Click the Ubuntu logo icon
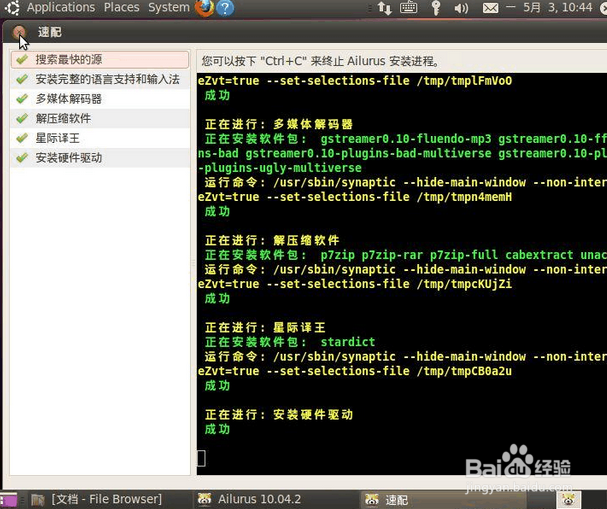 [12, 8]
